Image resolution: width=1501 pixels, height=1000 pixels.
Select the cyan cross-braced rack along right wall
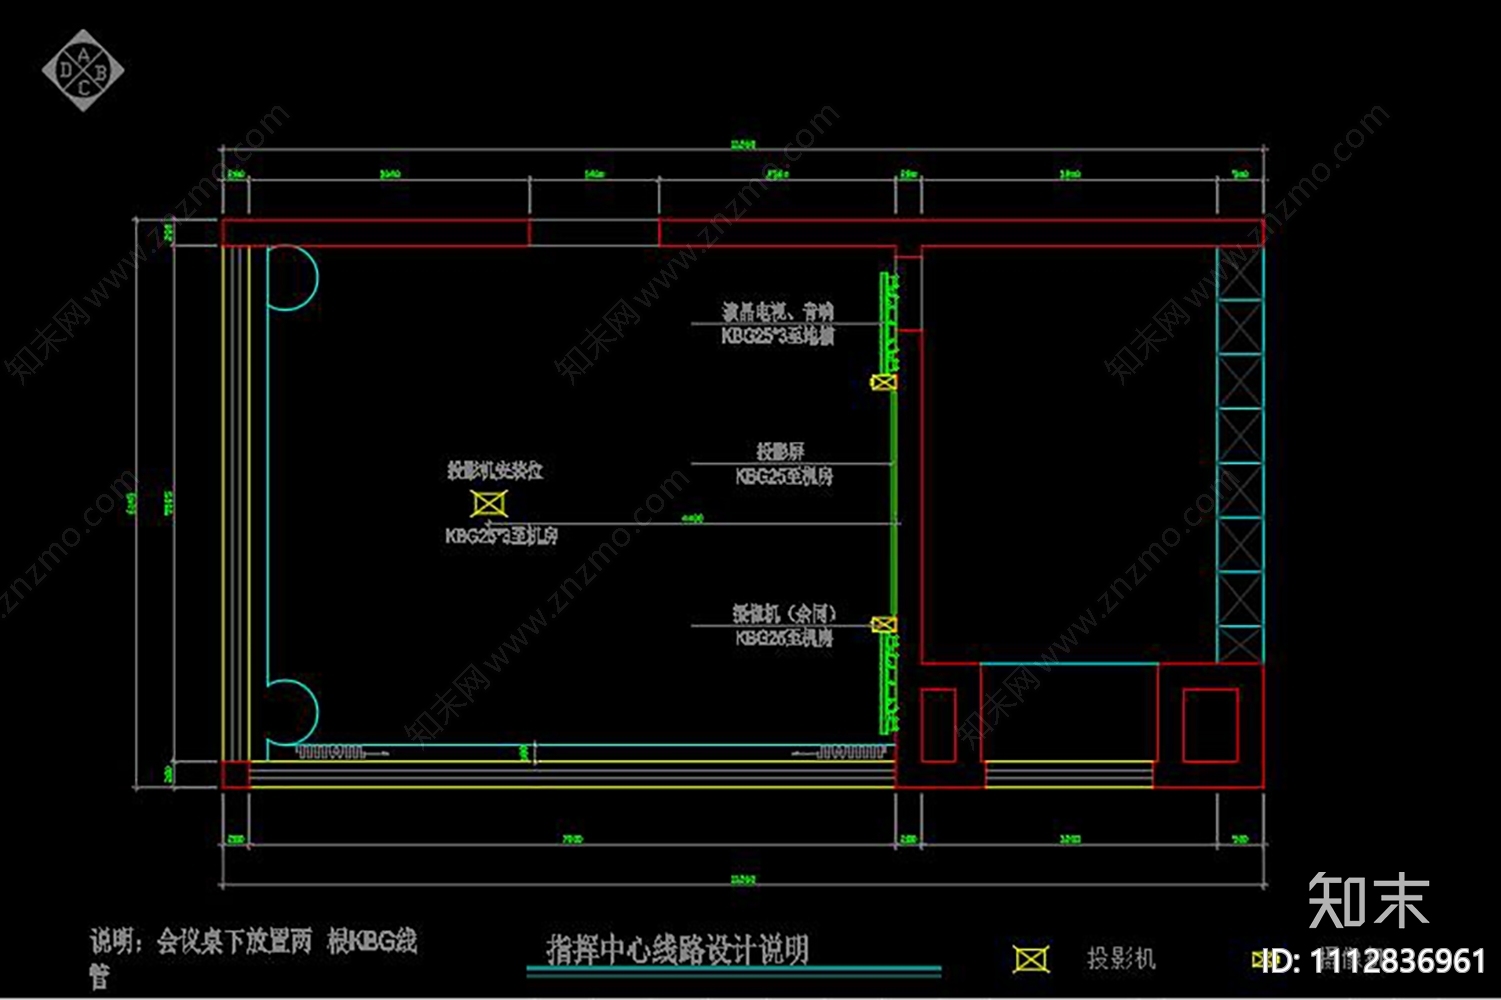pyautogui.click(x=1240, y=455)
